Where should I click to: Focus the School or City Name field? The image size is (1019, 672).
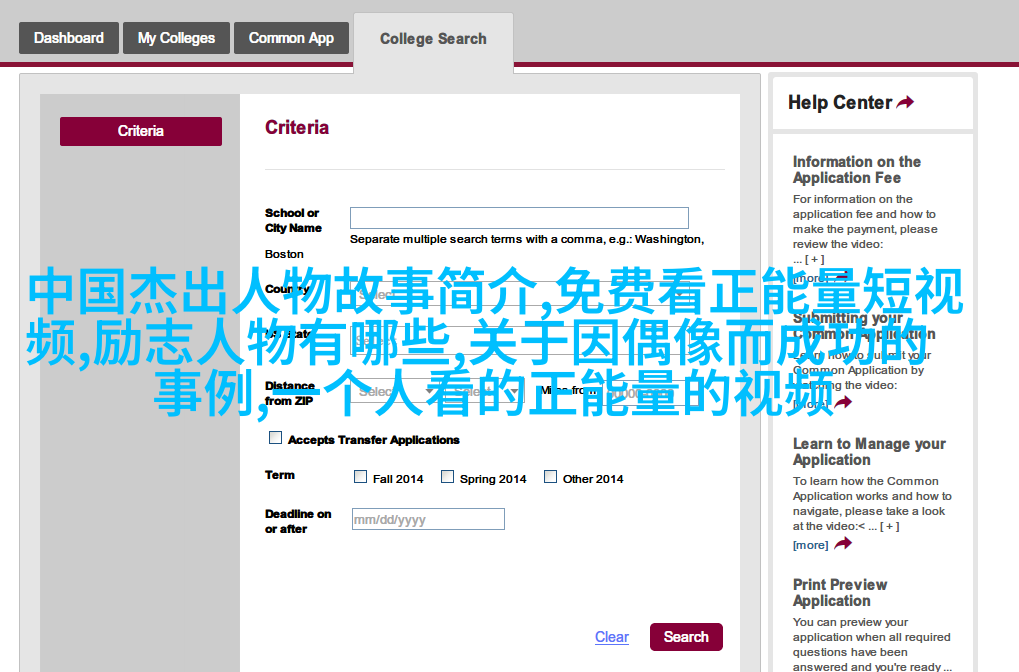[519, 218]
